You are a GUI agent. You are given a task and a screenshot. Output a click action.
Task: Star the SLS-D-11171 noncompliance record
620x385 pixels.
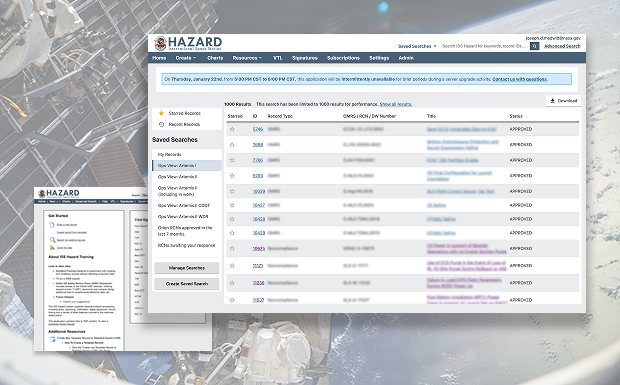pyautogui.click(x=232, y=266)
